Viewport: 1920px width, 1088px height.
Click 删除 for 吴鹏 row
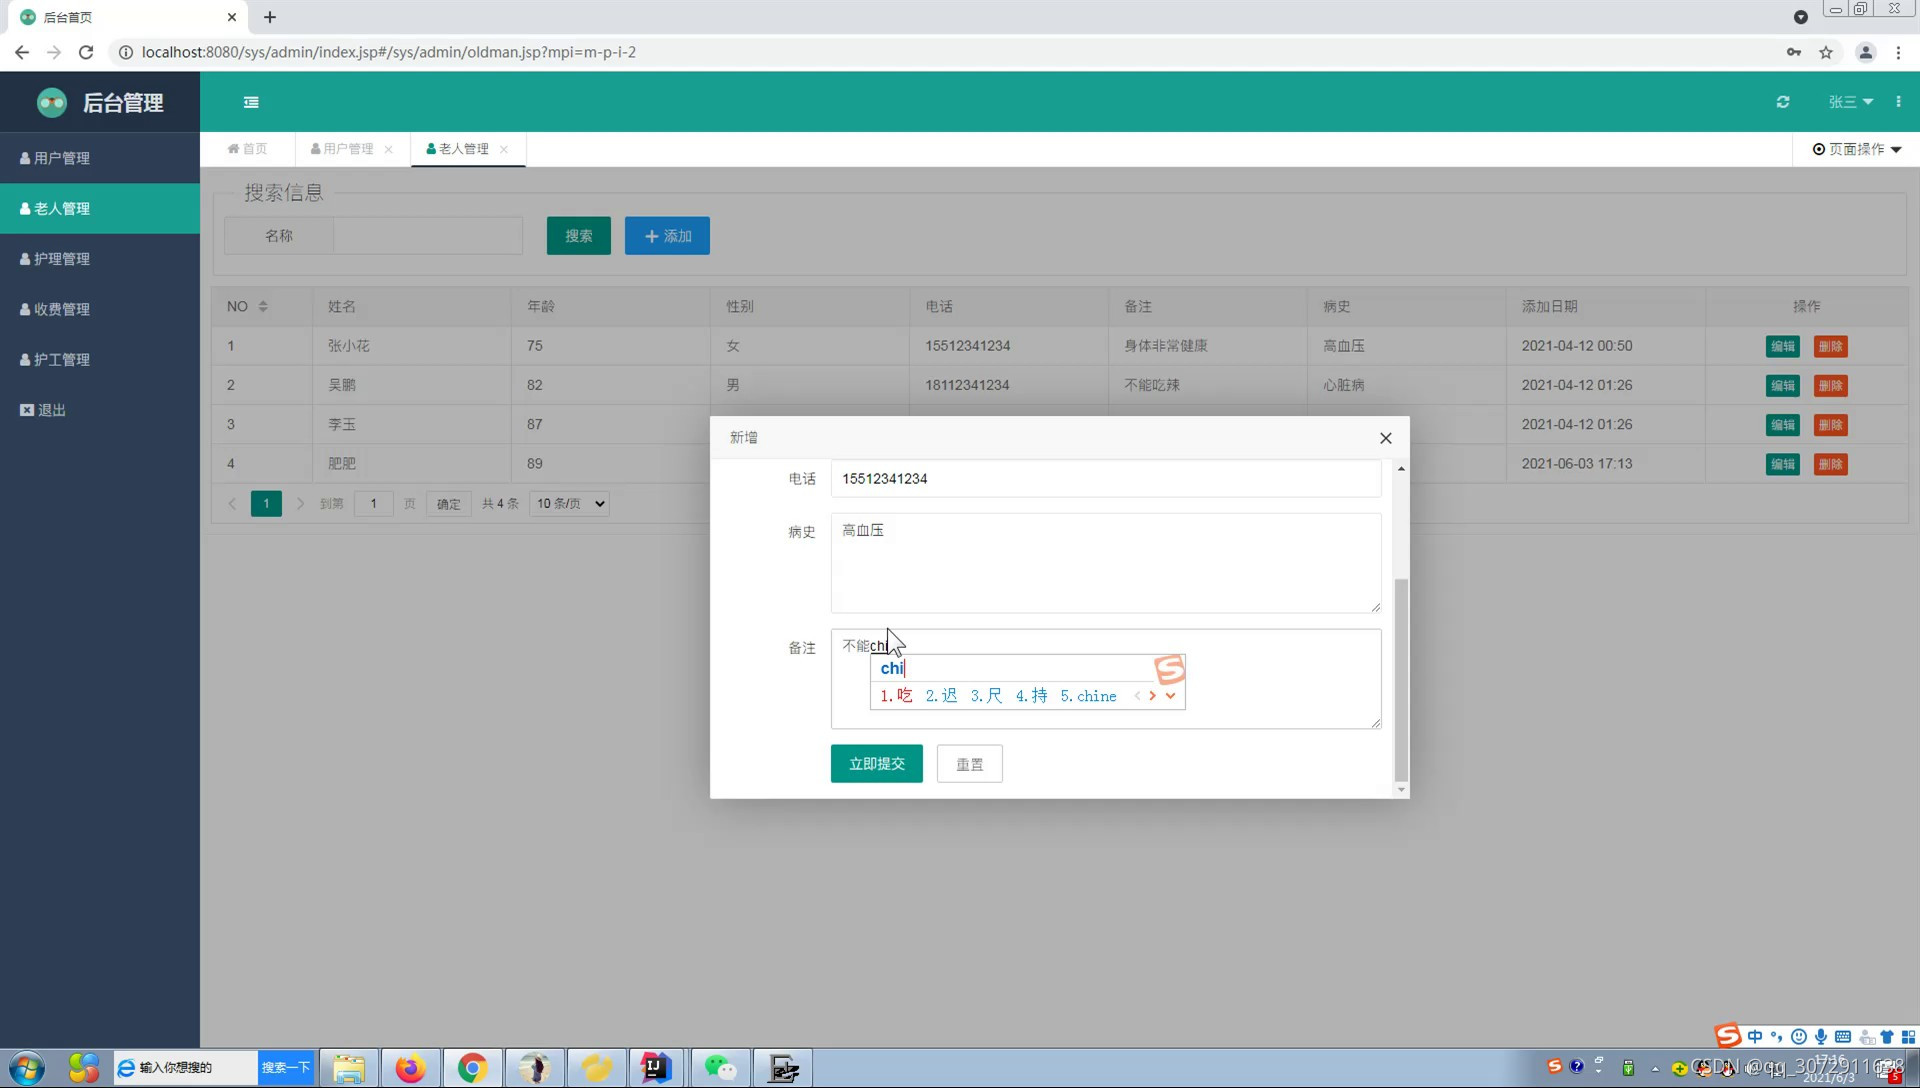(1831, 385)
